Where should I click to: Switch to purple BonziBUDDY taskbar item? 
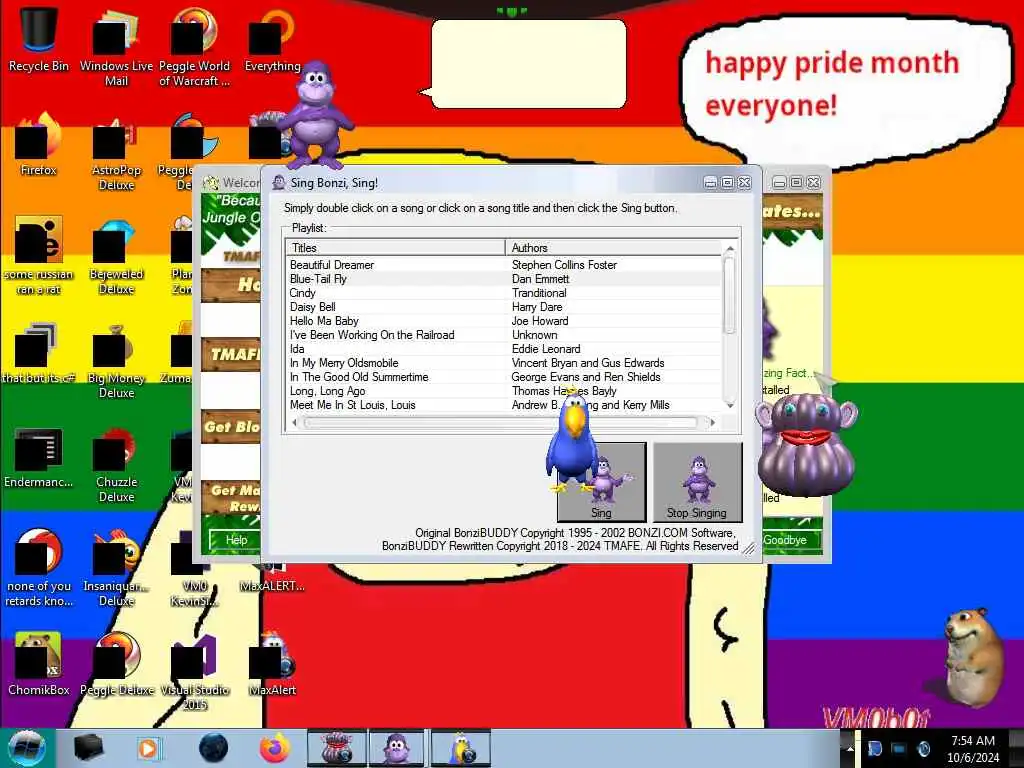(397, 748)
